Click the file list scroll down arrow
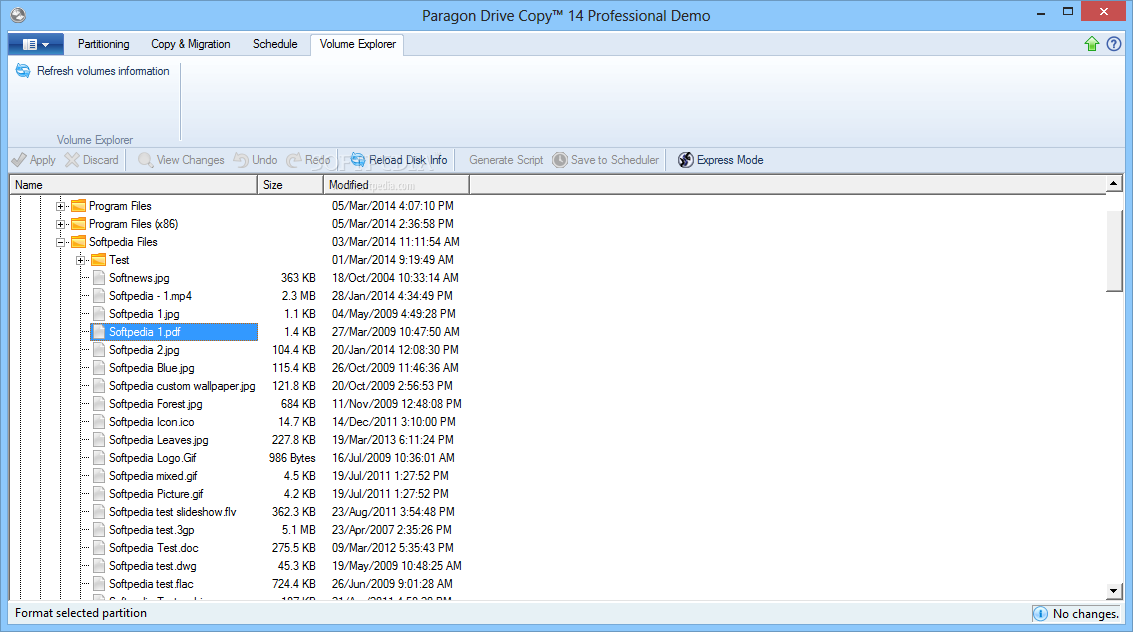 point(1113,591)
